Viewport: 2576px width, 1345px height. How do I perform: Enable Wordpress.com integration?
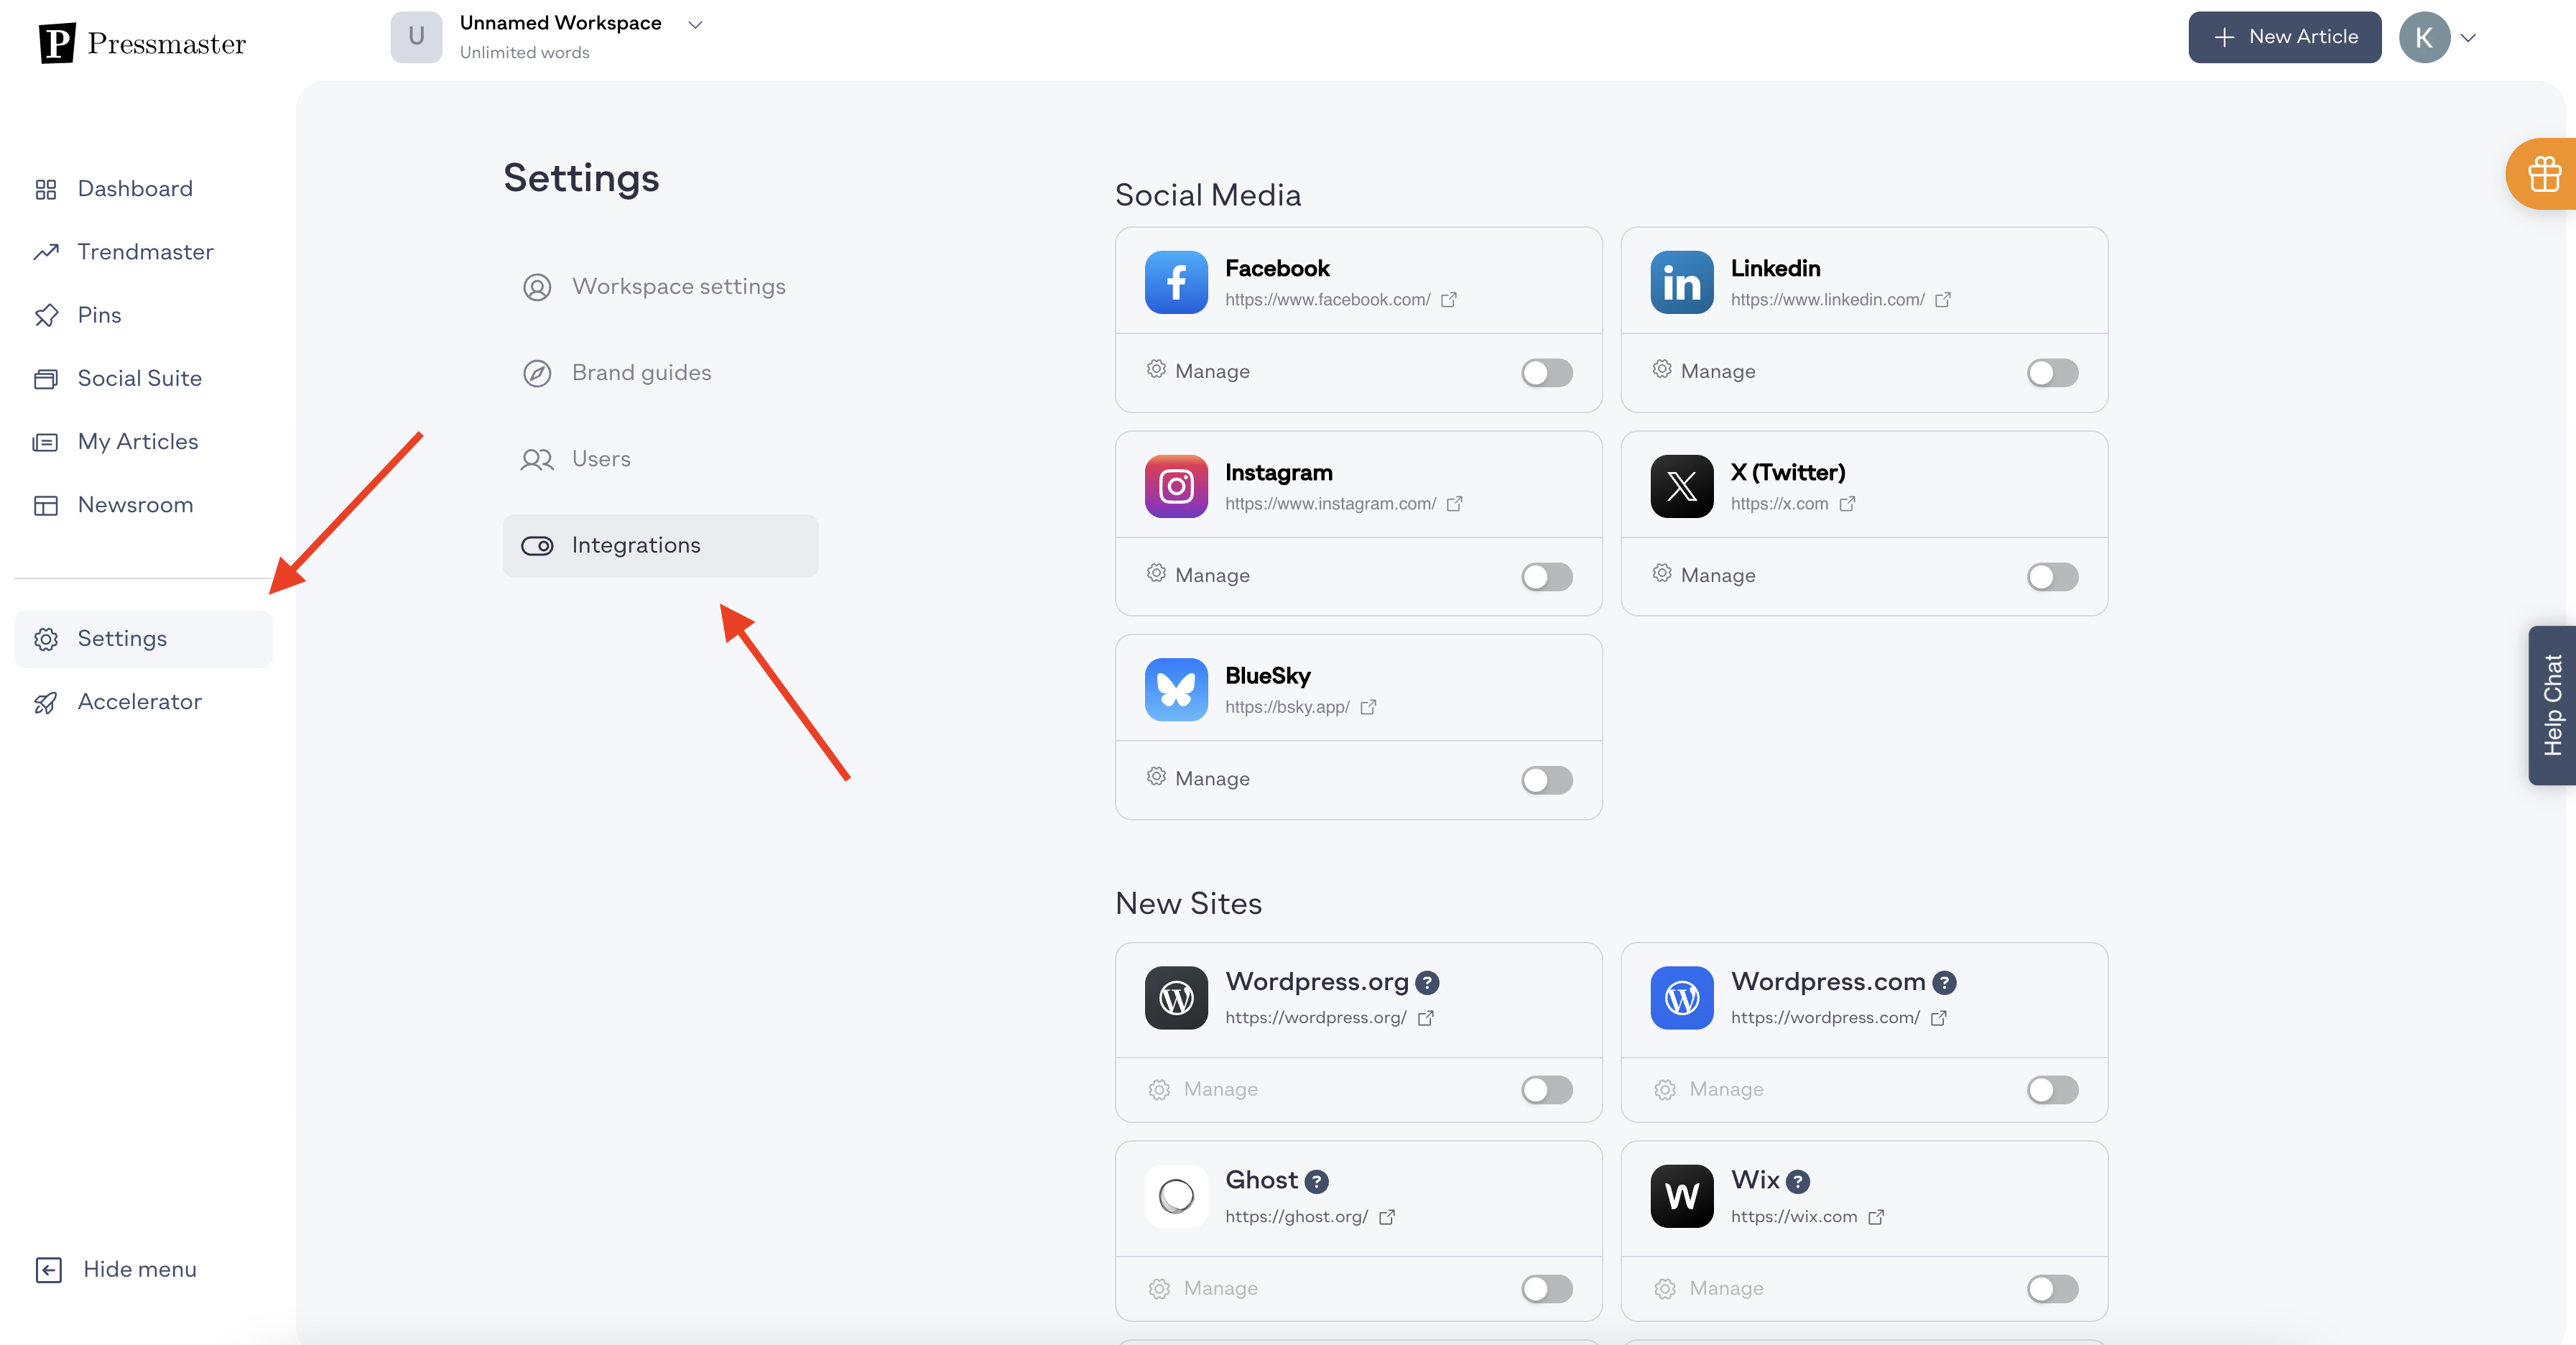pyautogui.click(x=2052, y=1090)
